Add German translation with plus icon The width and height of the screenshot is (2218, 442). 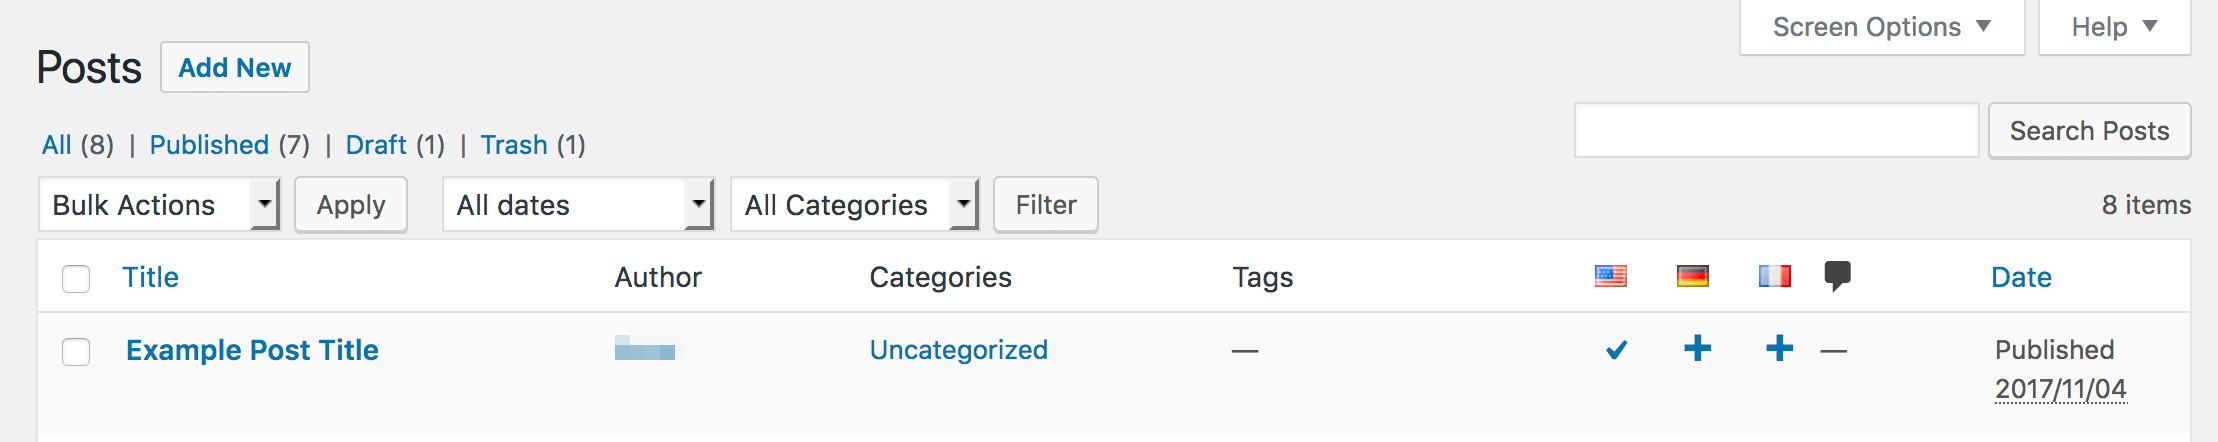click(1697, 348)
